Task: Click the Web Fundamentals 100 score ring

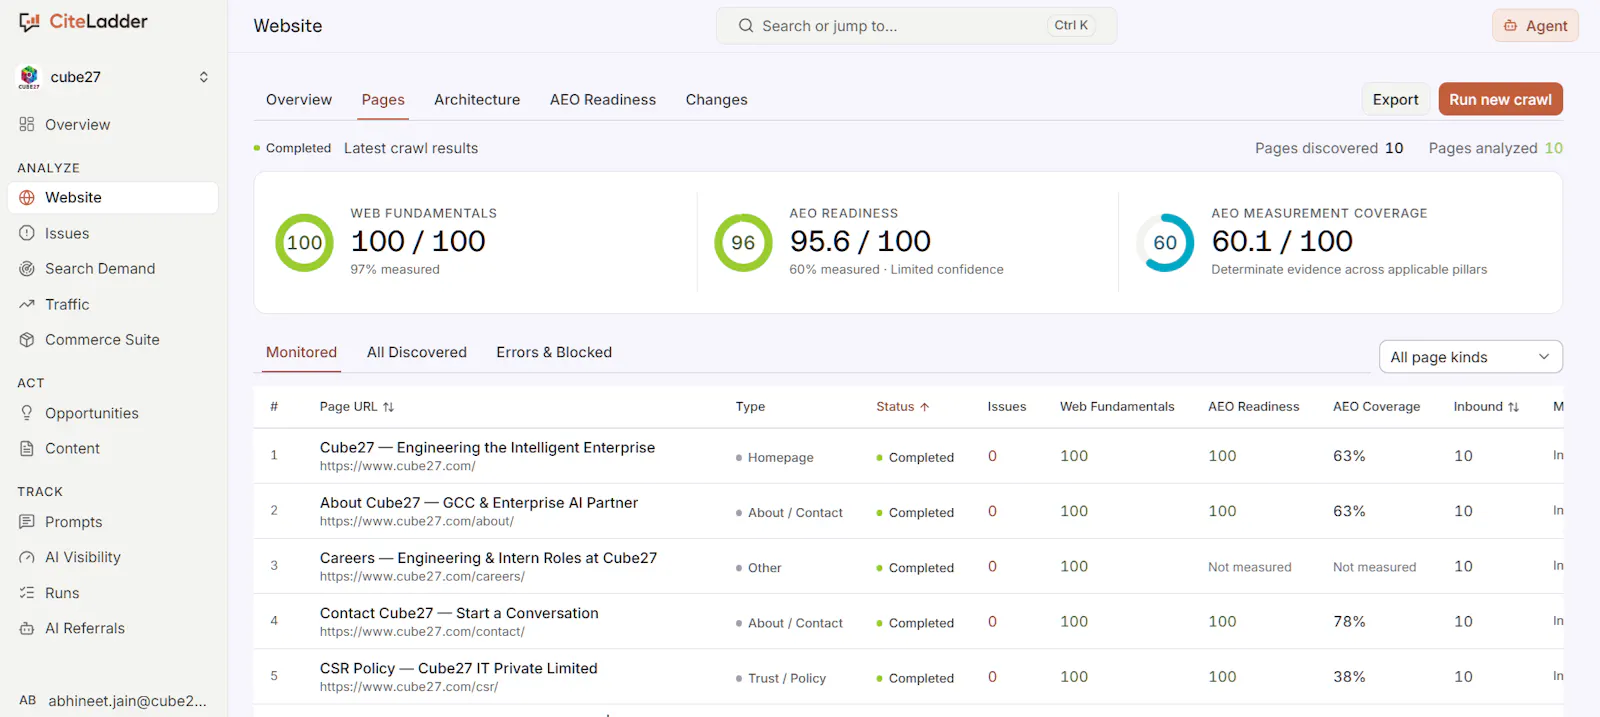Action: click(x=304, y=243)
